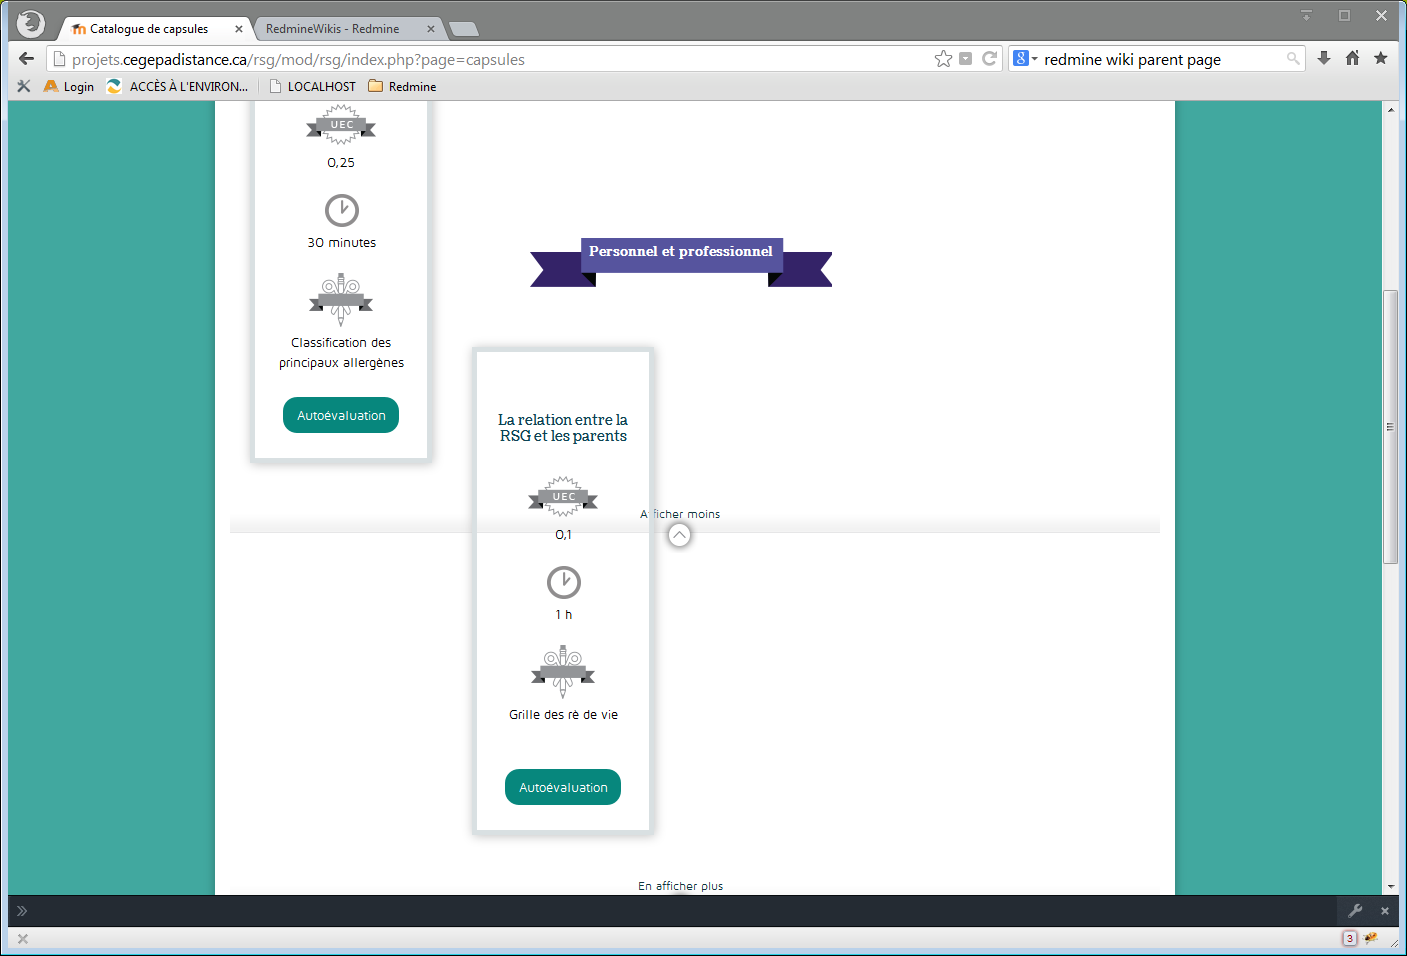Expand the developer toolbar double-chevron

[22, 911]
